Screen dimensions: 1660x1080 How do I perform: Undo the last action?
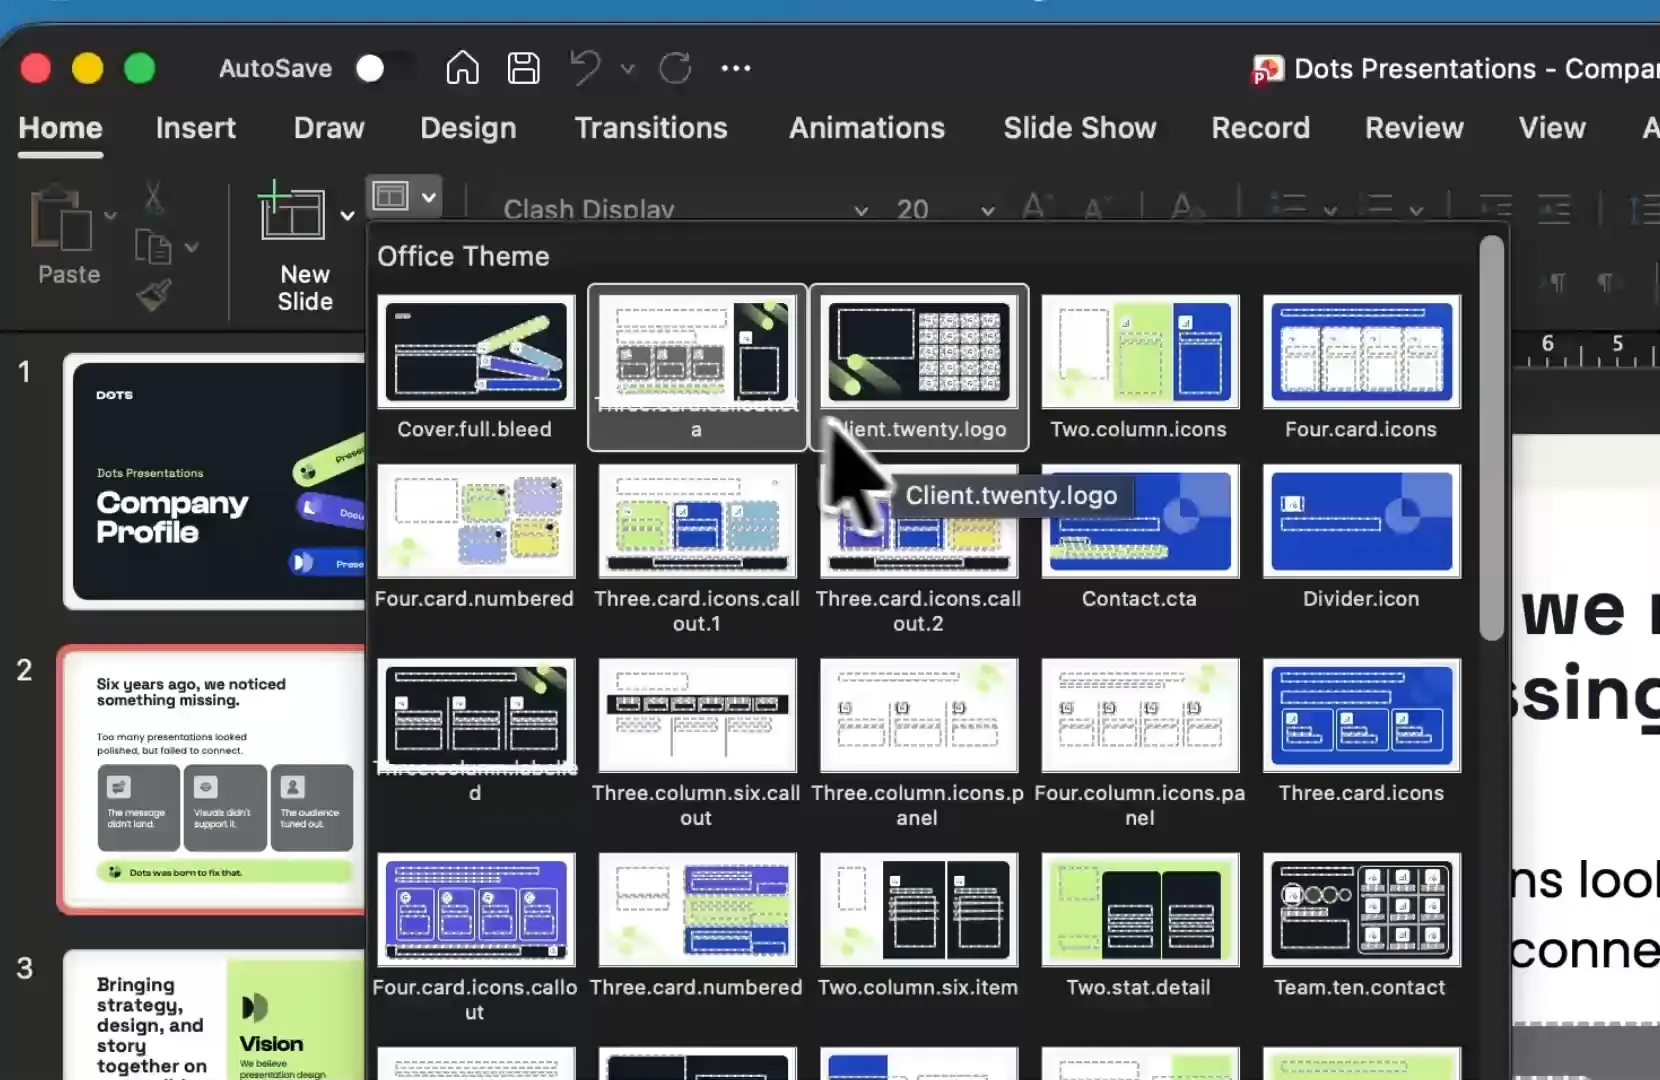pos(586,68)
